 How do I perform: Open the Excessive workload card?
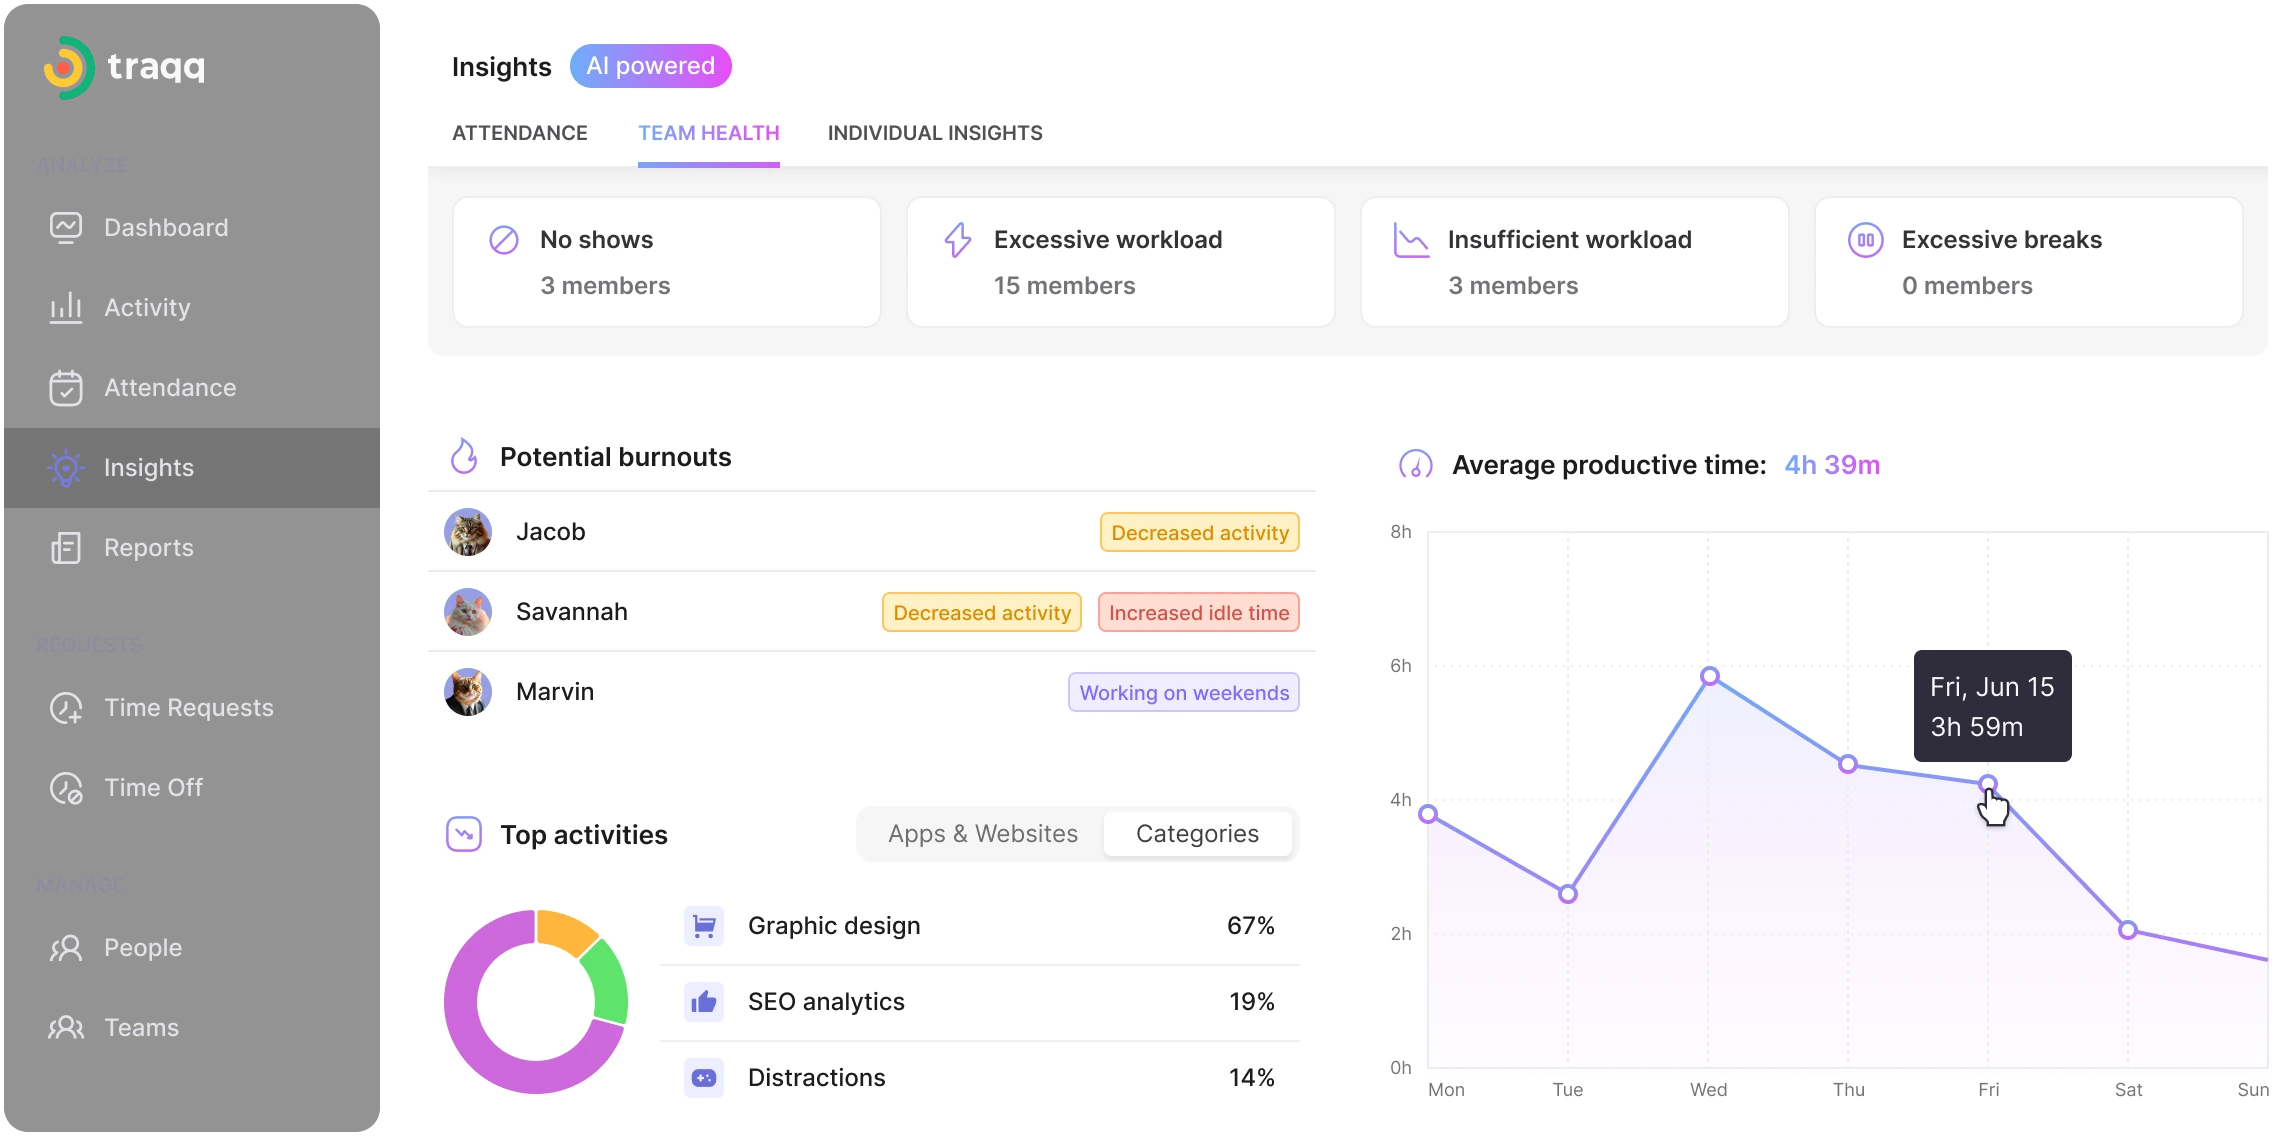(x=1120, y=261)
